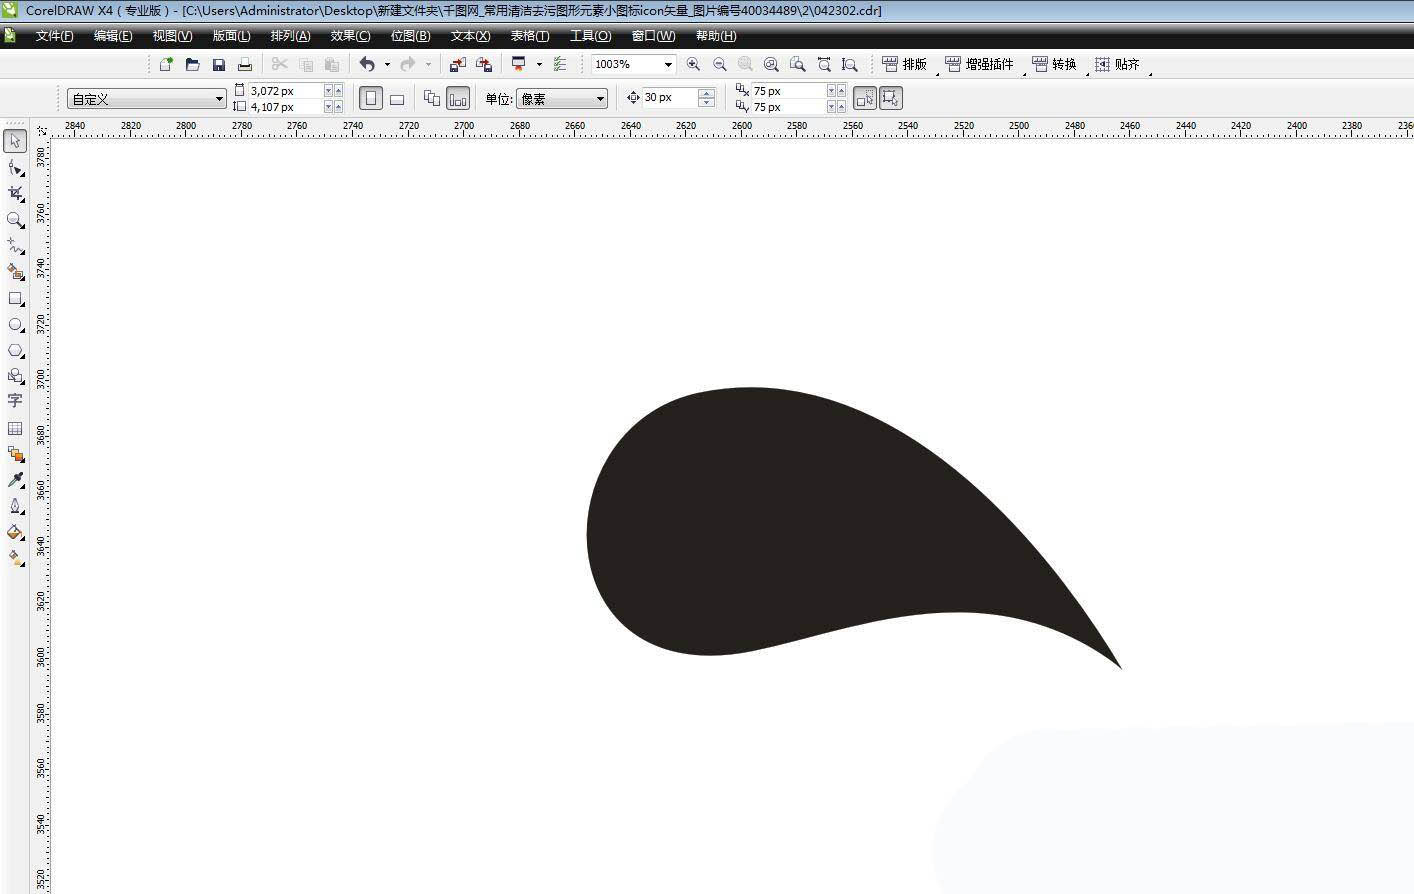Choose the Rectangle tool
Screen dimensions: 1414x894
[x=15, y=298]
